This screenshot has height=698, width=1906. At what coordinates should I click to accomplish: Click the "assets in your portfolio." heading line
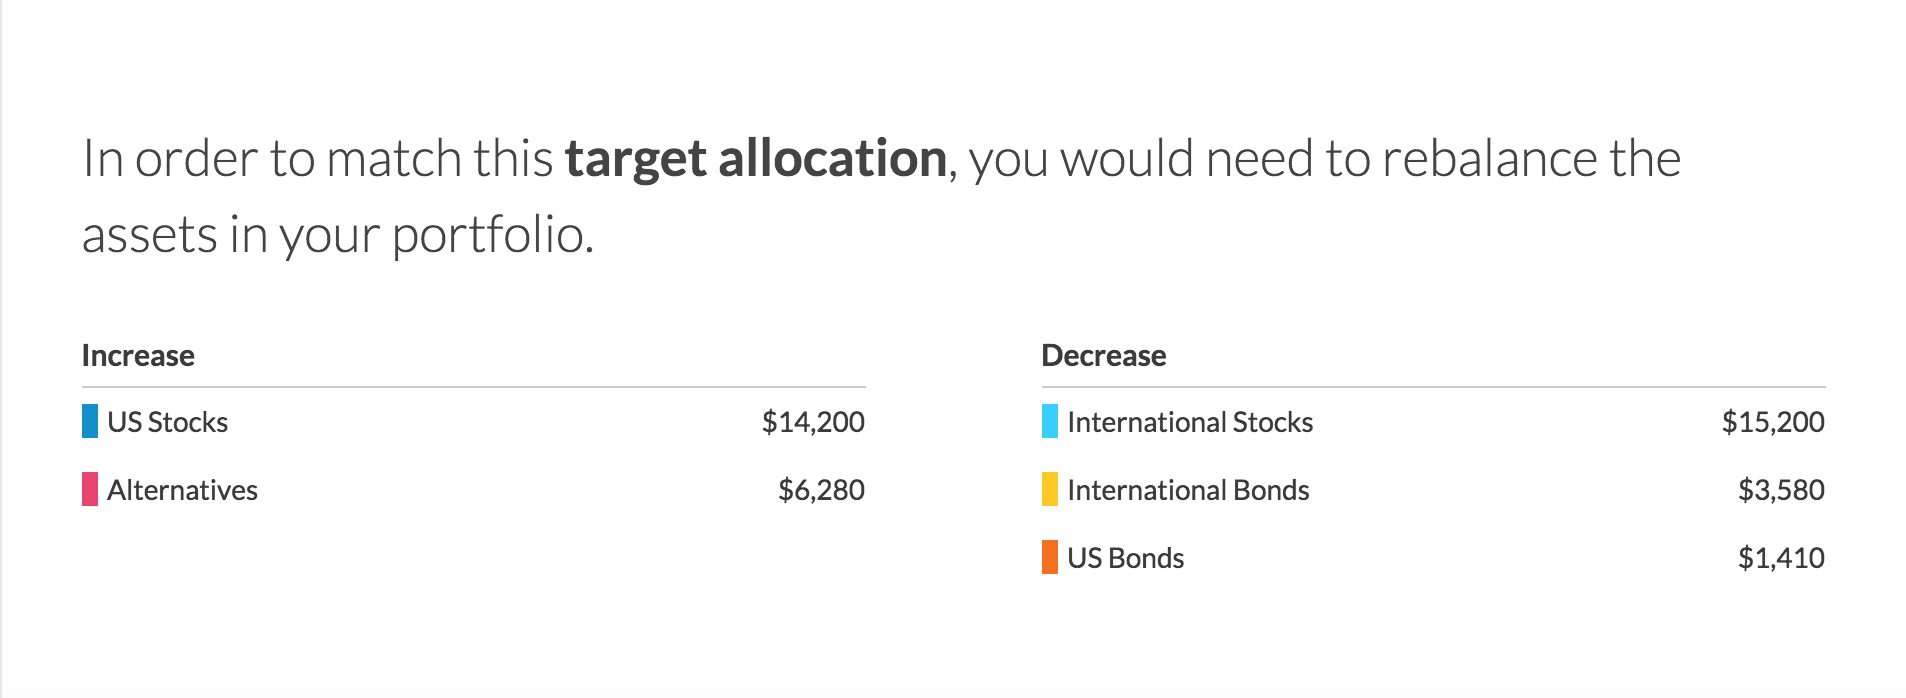point(338,236)
